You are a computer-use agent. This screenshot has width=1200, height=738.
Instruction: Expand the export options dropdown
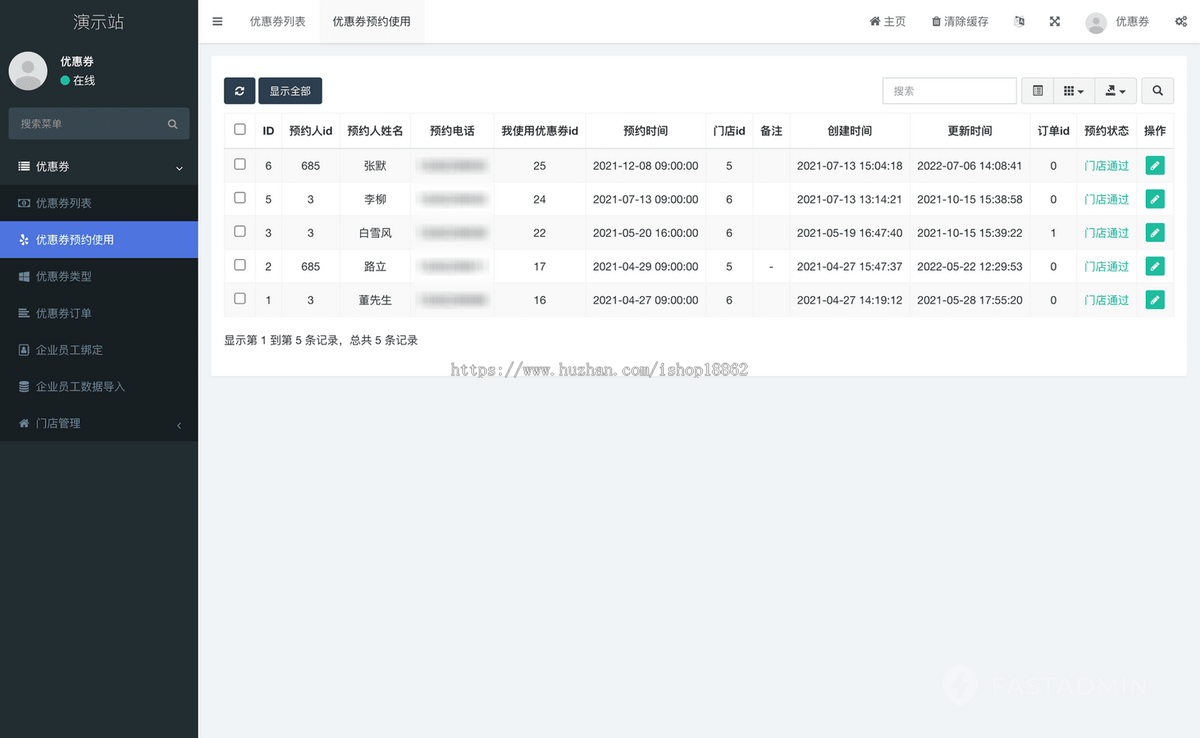point(1115,90)
